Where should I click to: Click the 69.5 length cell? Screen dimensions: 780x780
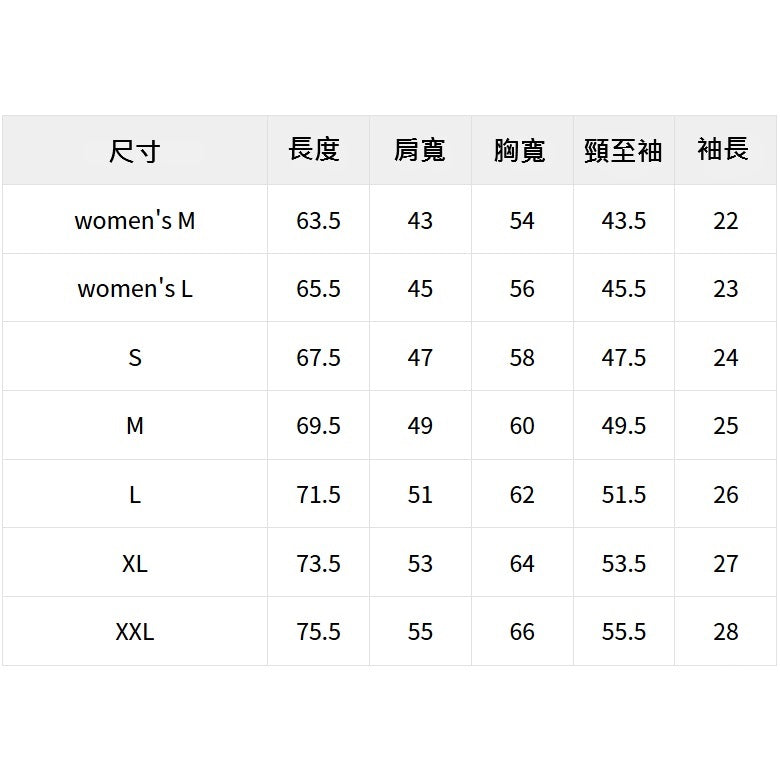click(x=318, y=426)
